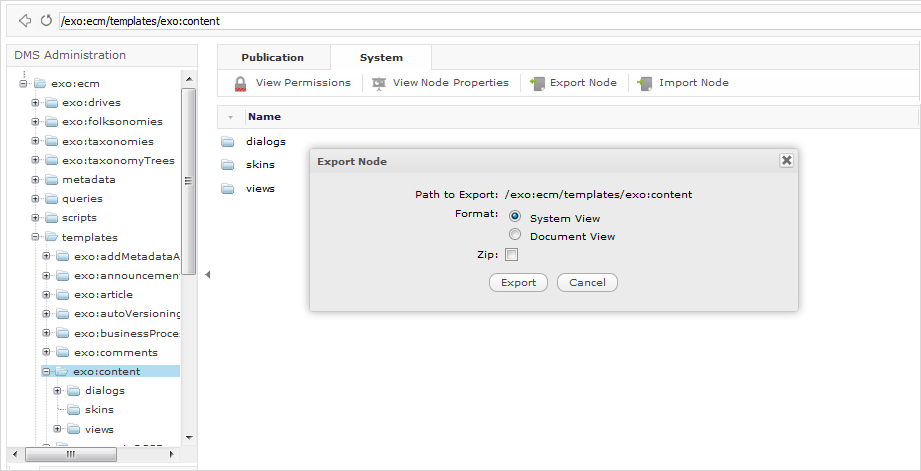
Task: Select exo:businessProces tree item
Action: point(127,334)
